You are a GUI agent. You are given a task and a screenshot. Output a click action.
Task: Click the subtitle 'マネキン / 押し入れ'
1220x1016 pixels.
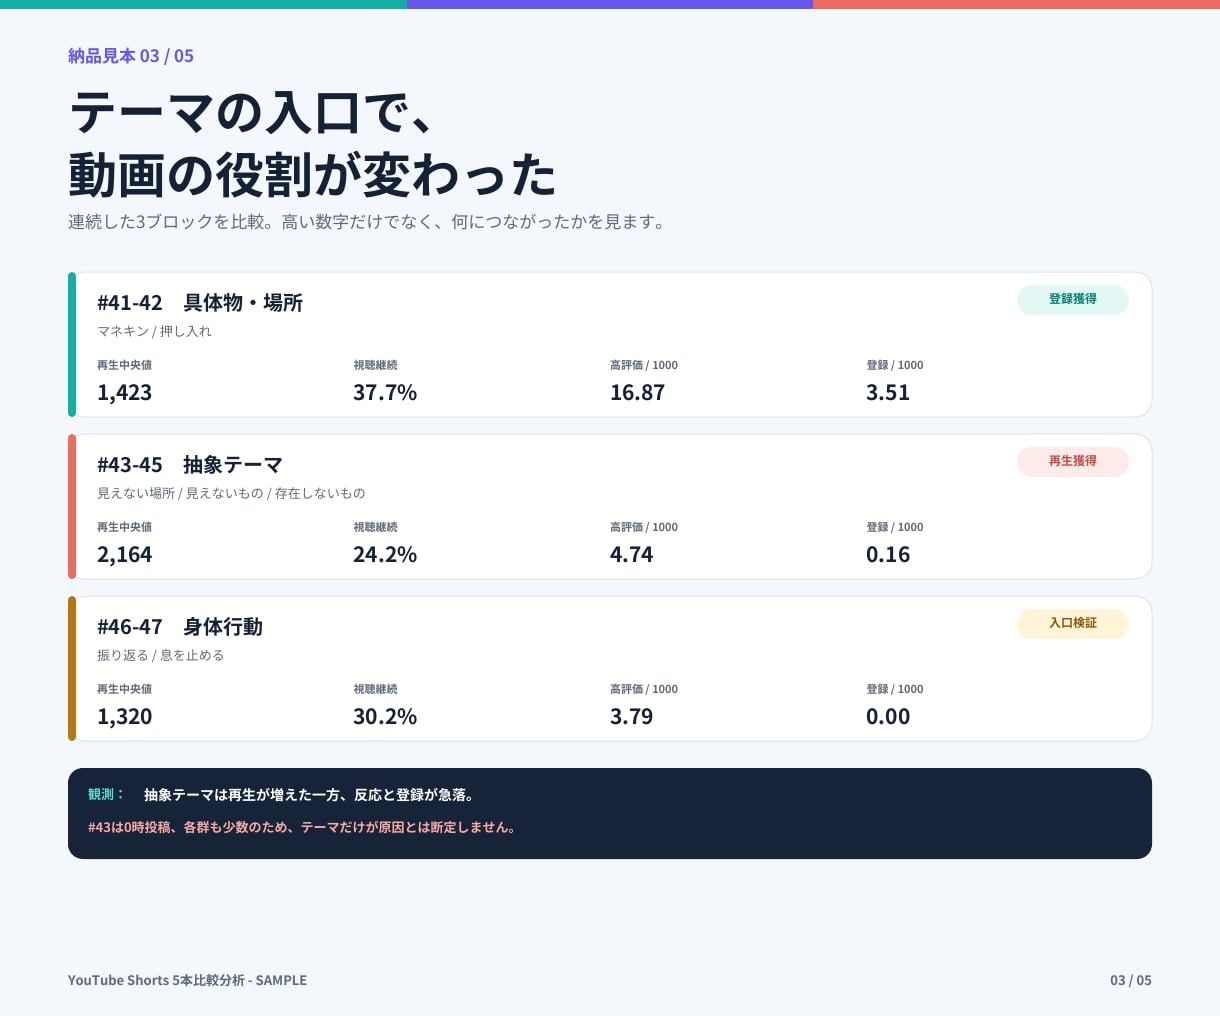tap(154, 331)
